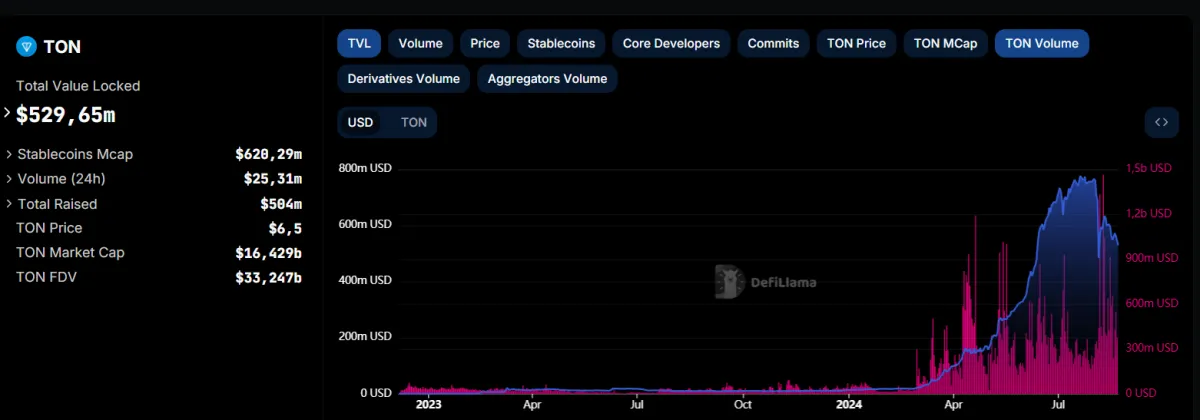Image resolution: width=1200 pixels, height=420 pixels.
Task: Click the Total Value Locked label
Action: 78,86
